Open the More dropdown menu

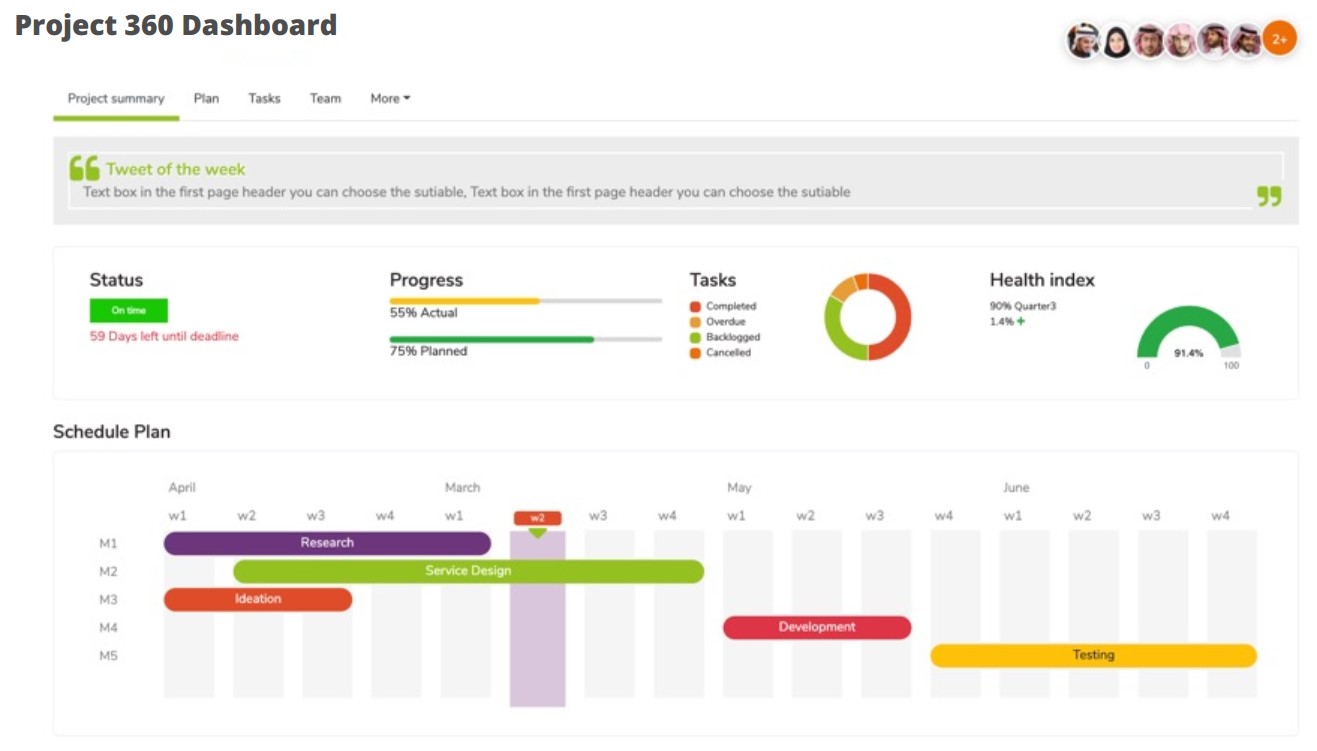pos(390,98)
